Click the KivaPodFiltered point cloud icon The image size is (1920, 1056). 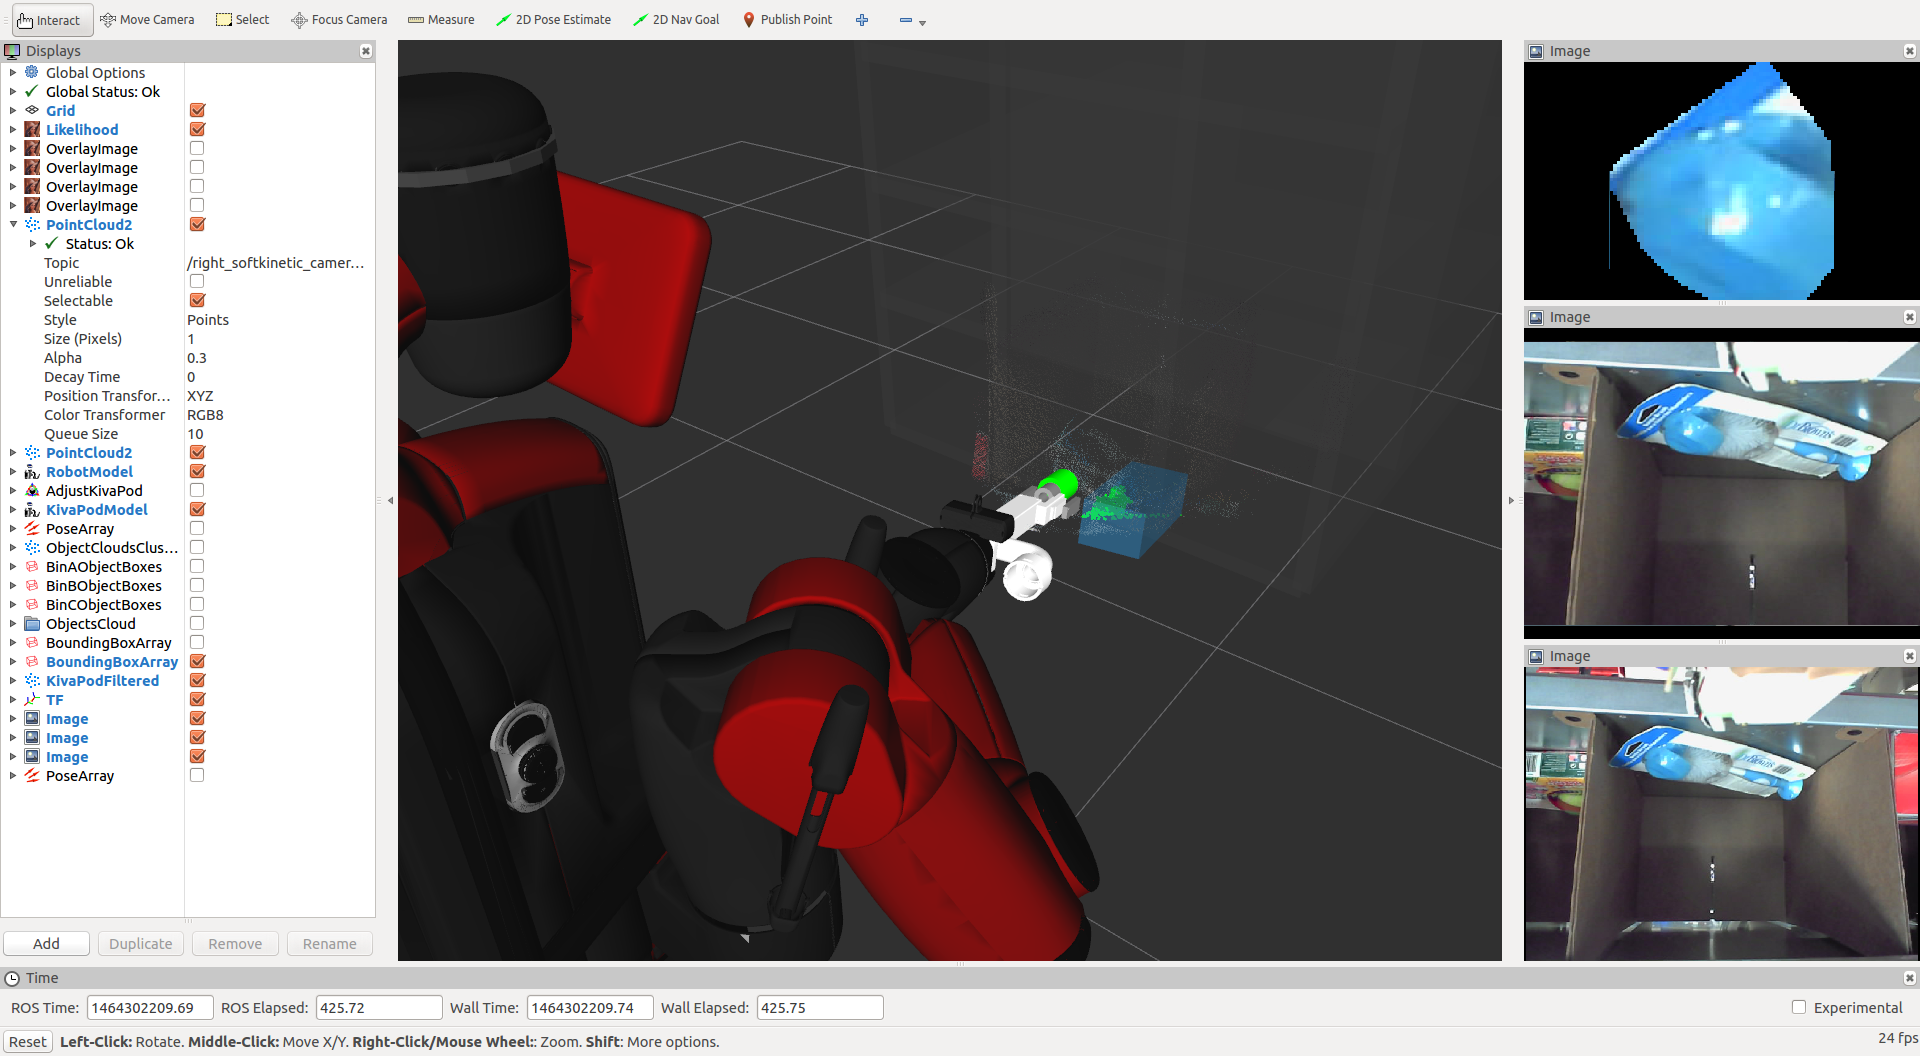tap(32, 680)
